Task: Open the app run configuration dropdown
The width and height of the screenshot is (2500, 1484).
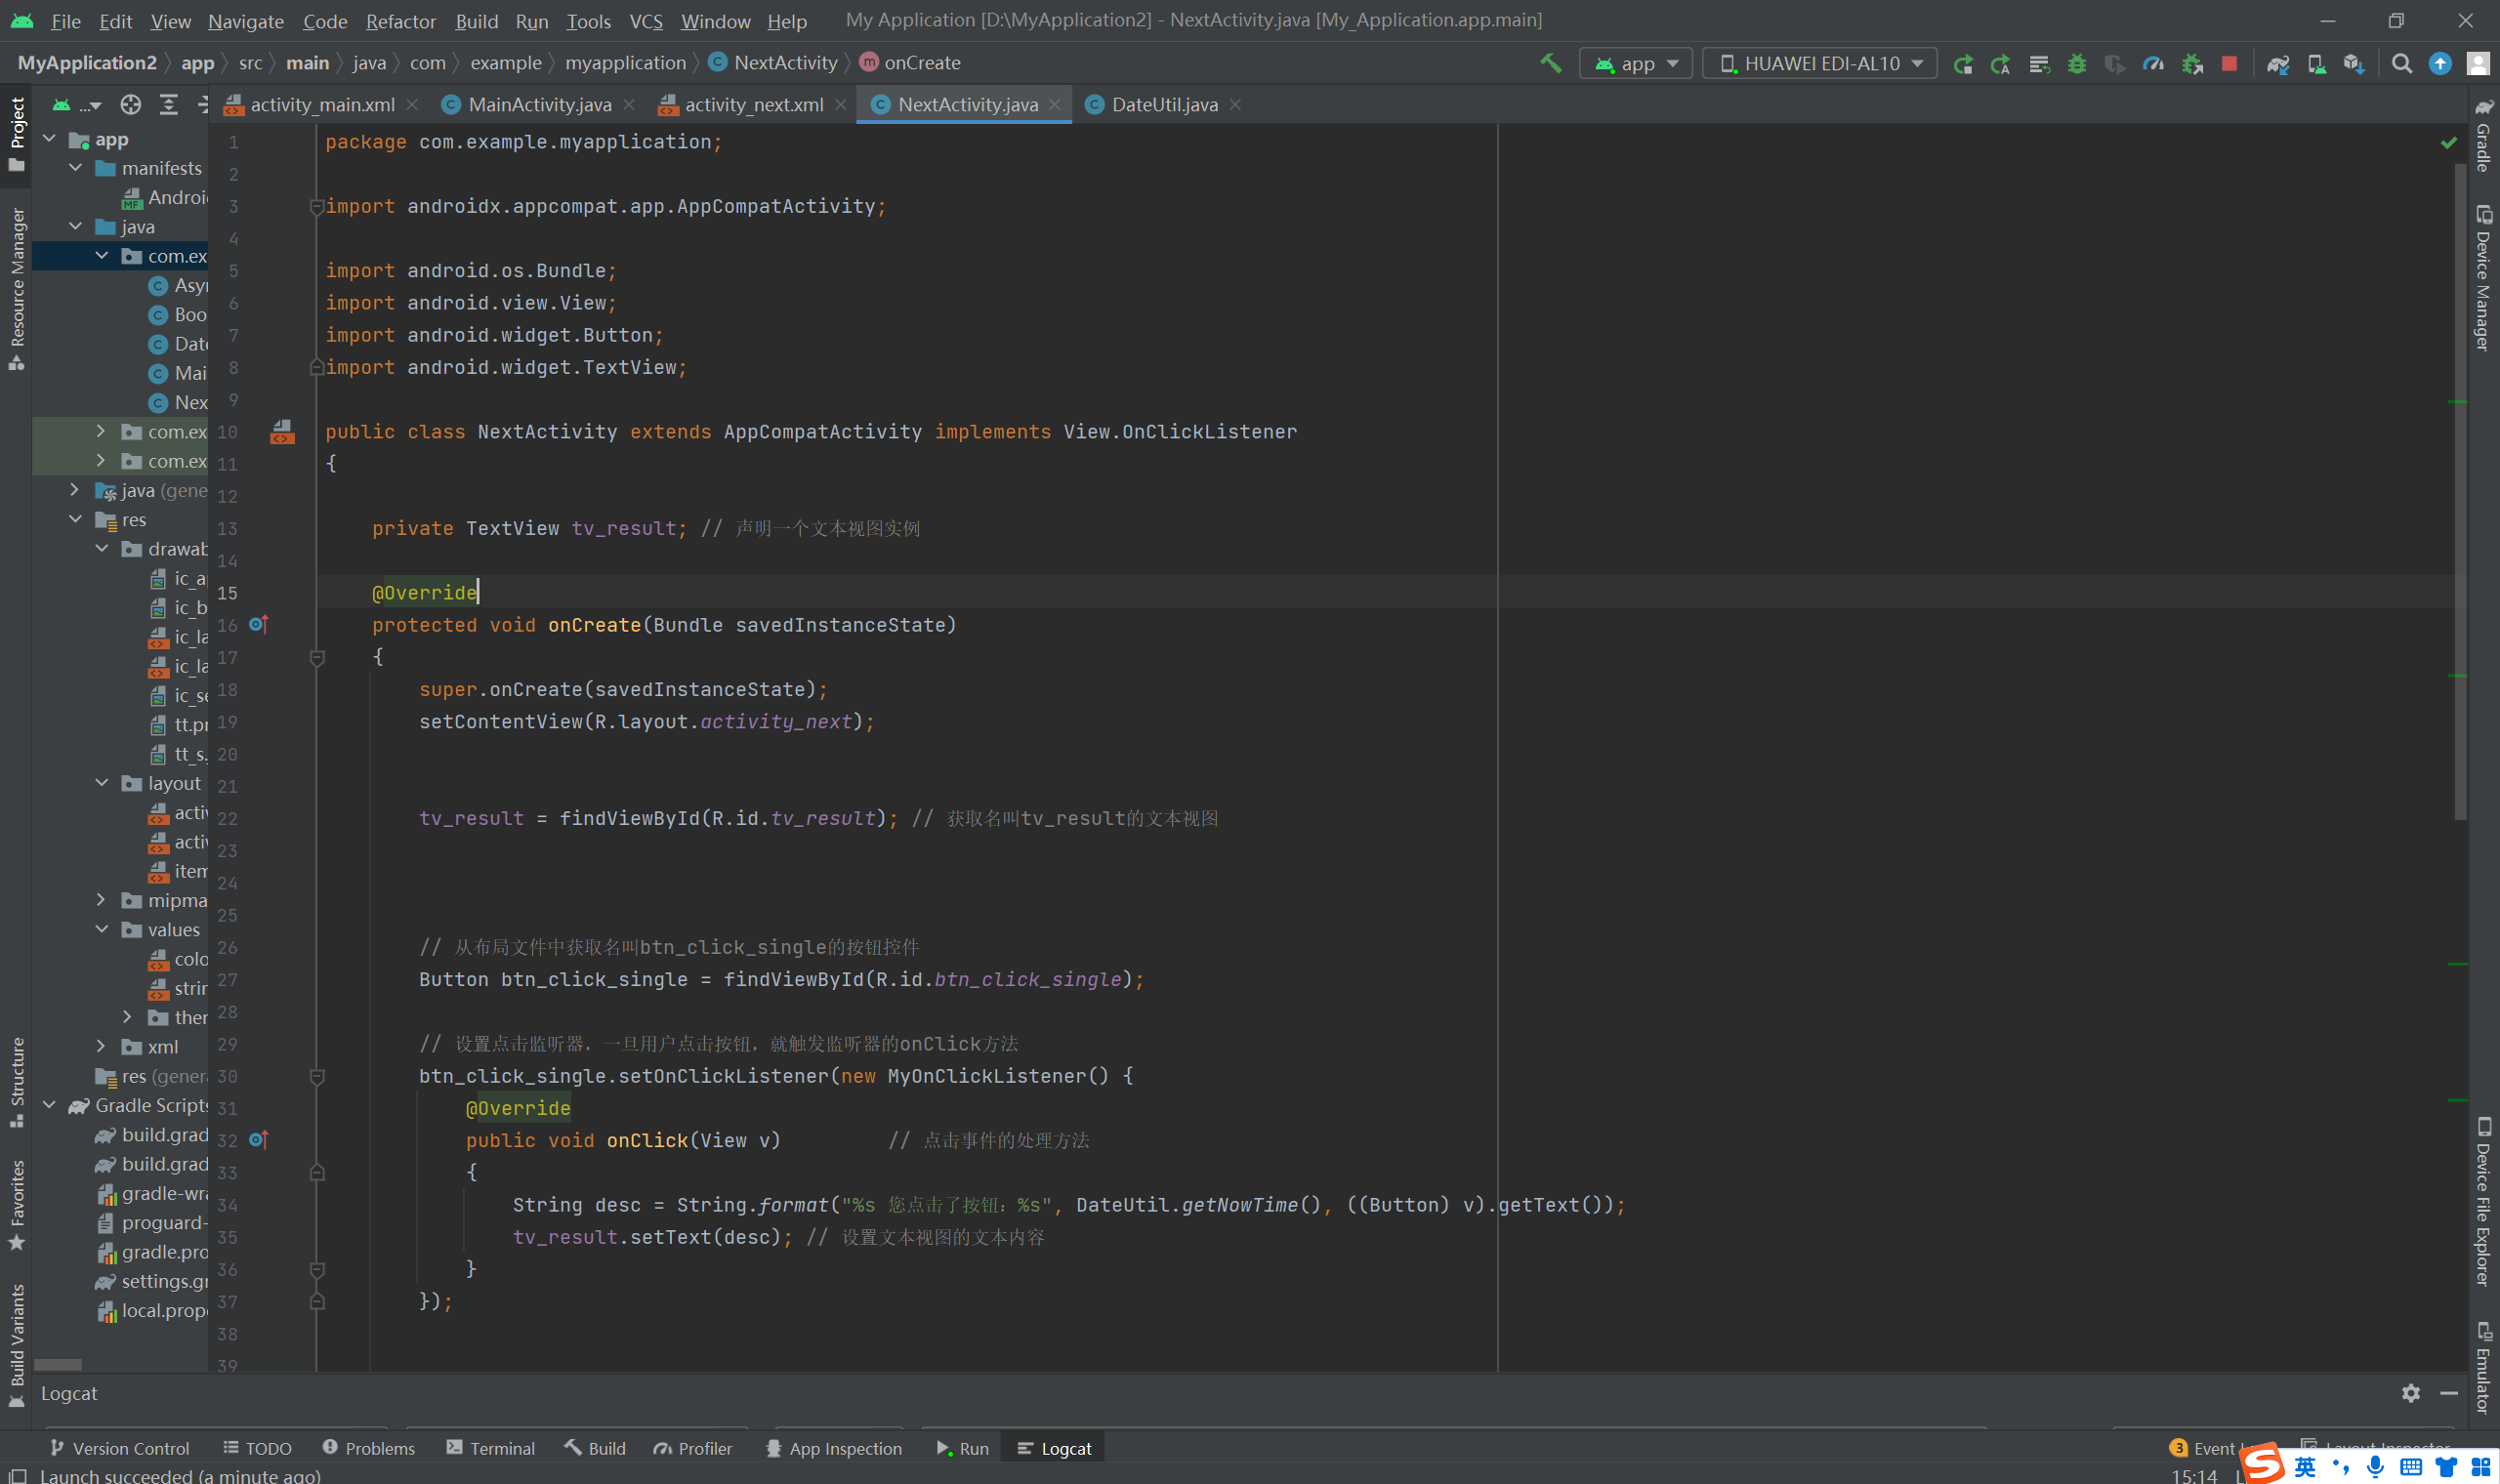Action: pyautogui.click(x=1636, y=63)
